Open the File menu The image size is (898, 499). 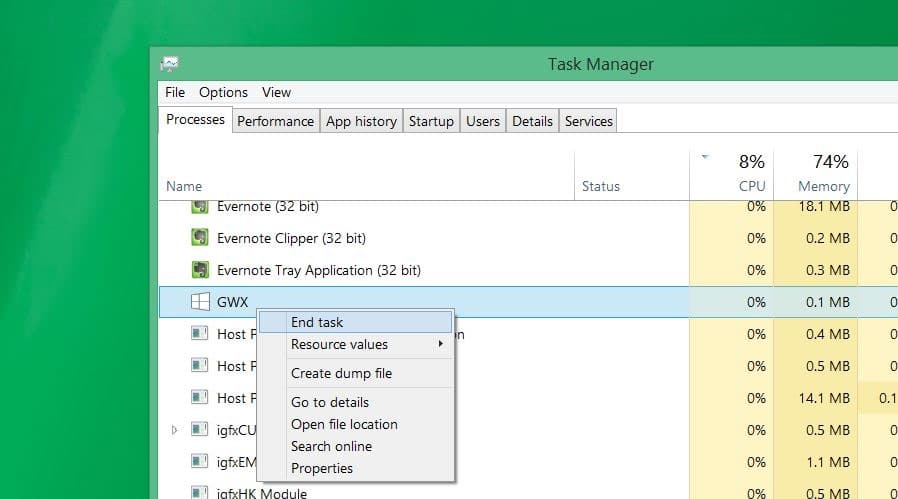(x=175, y=92)
